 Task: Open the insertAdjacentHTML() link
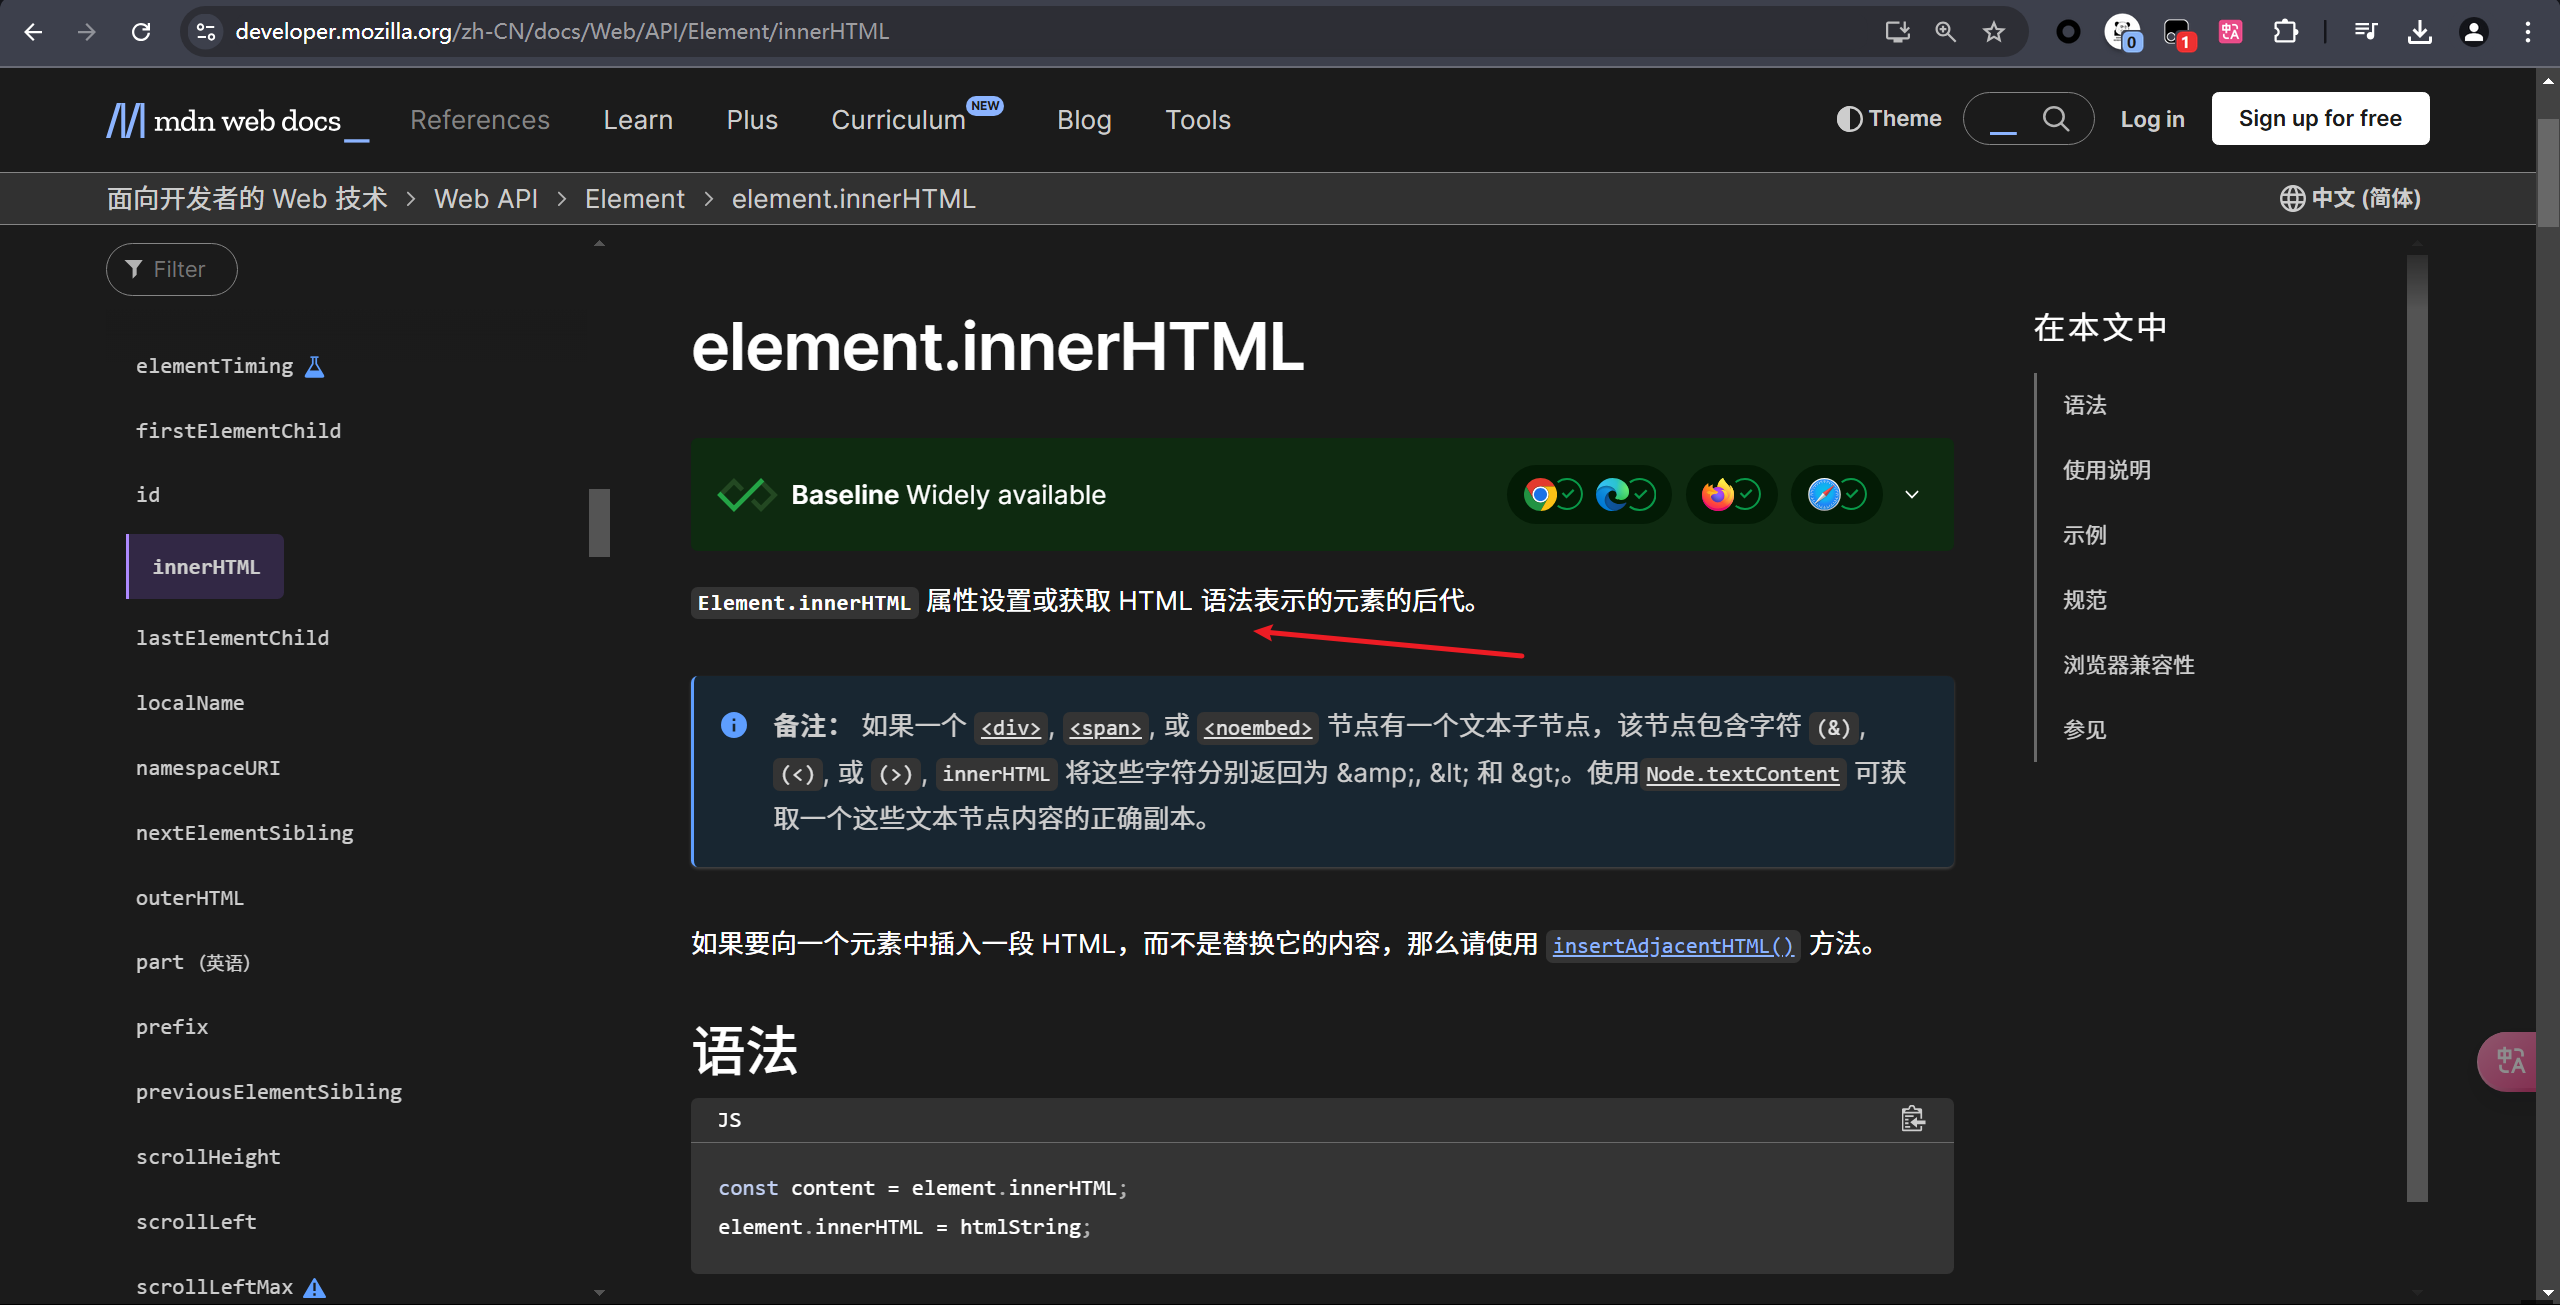click(x=1673, y=945)
